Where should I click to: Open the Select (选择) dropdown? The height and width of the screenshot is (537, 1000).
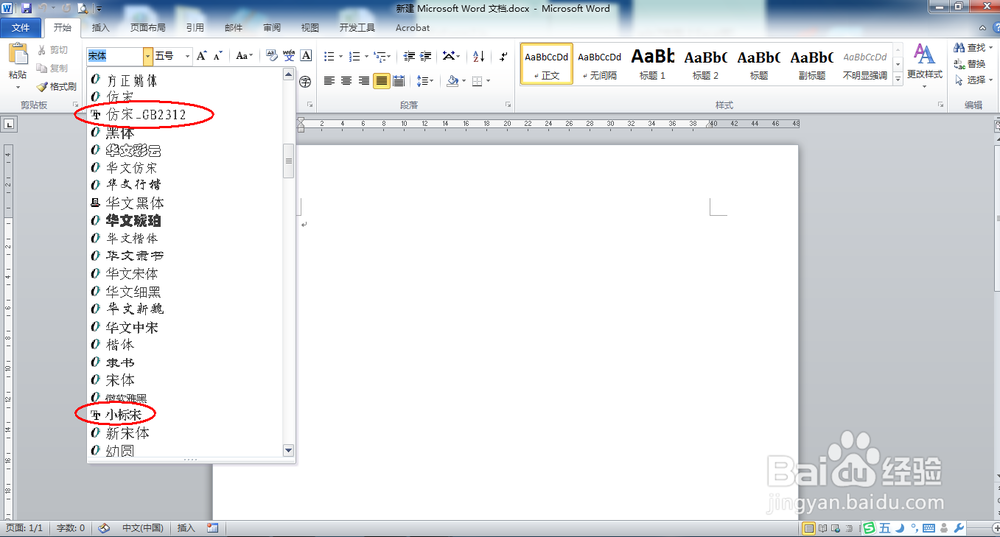point(974,80)
